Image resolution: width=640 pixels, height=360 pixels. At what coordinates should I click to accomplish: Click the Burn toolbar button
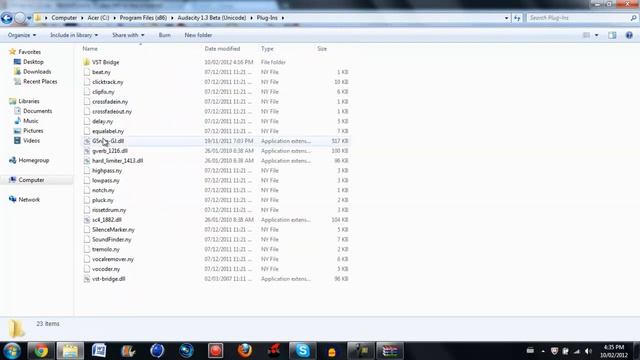(x=164, y=35)
